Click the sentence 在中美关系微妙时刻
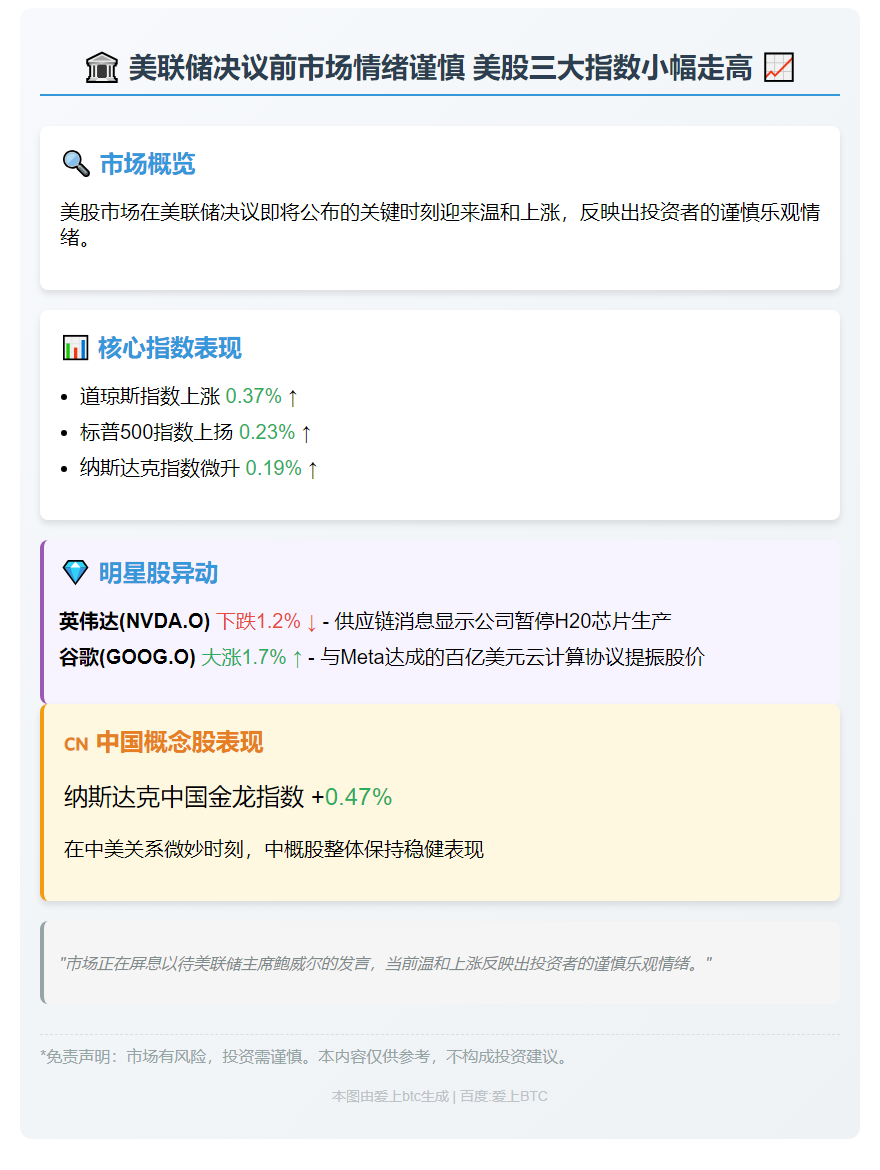Viewport: 880px width, 1170px height. (274, 849)
